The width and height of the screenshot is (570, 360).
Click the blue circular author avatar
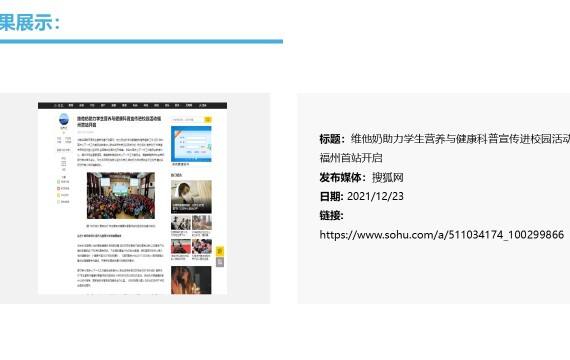click(64, 119)
